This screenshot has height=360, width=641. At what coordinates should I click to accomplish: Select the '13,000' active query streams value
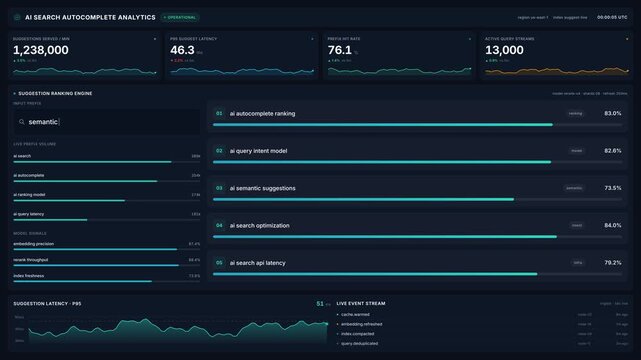tap(504, 50)
